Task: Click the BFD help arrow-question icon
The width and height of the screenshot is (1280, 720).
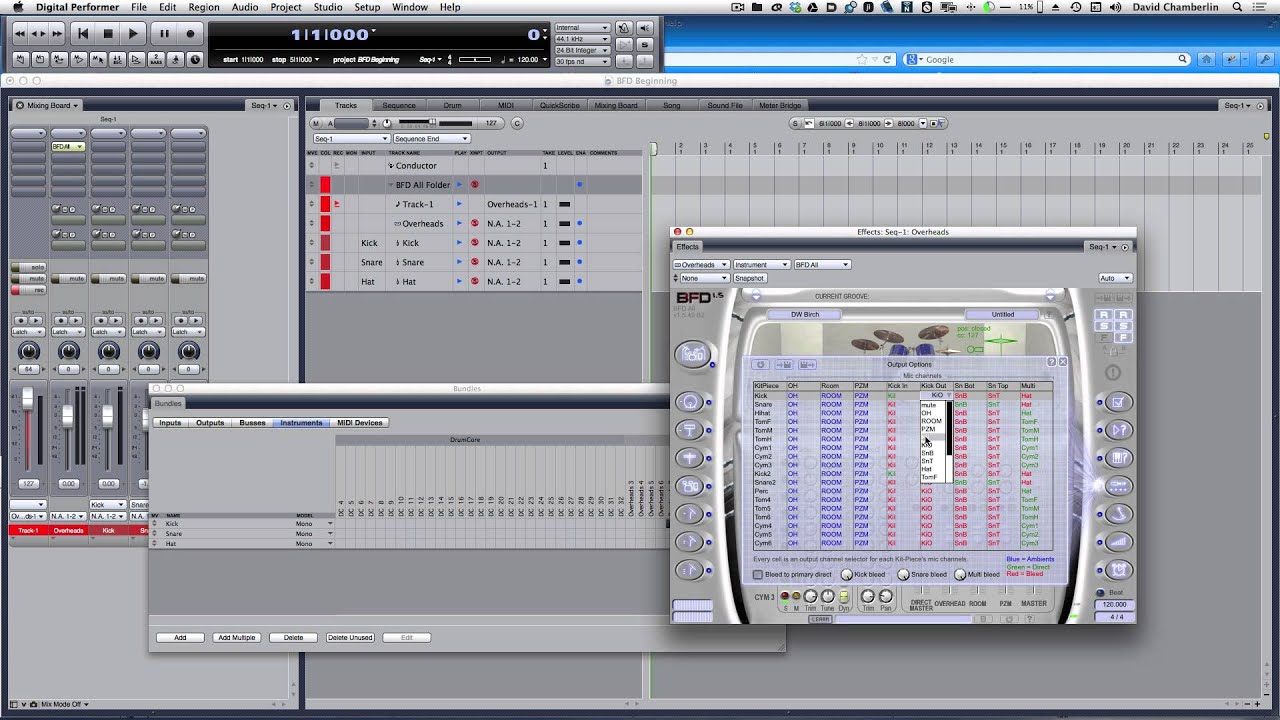Action: [x=1119, y=430]
